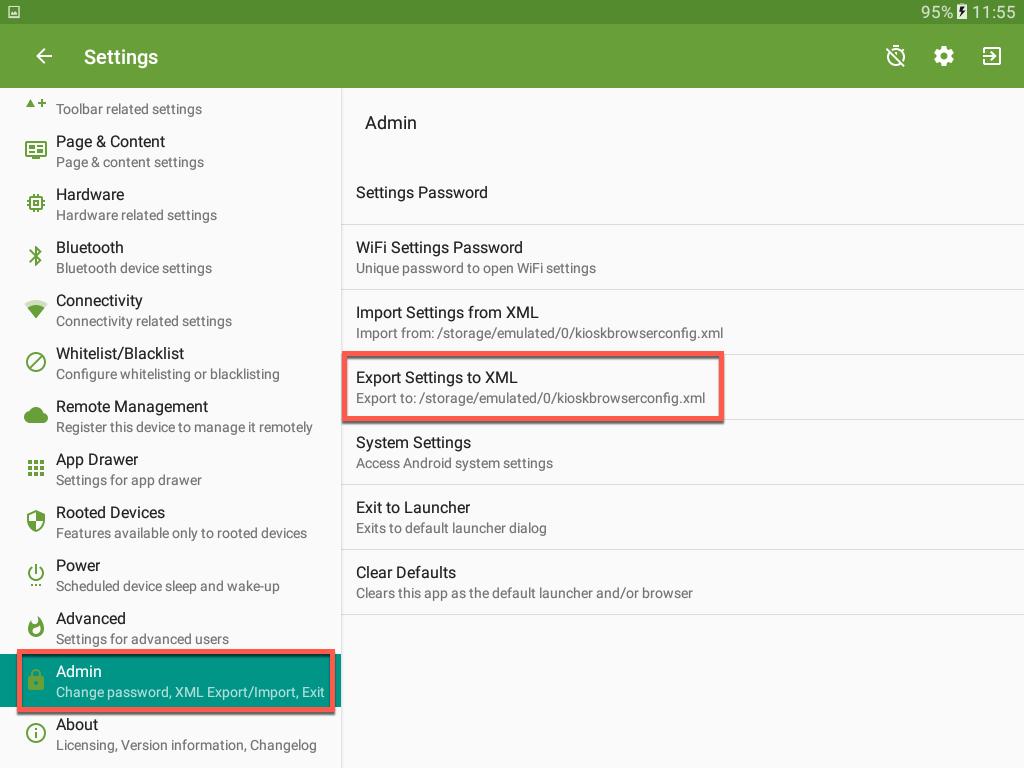Image resolution: width=1024 pixels, height=768 pixels.
Task: Select the Advanced category
Action: (x=170, y=628)
